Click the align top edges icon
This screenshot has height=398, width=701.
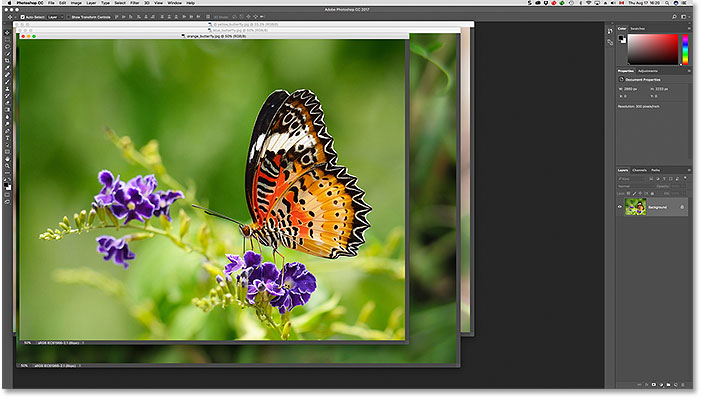[118, 17]
